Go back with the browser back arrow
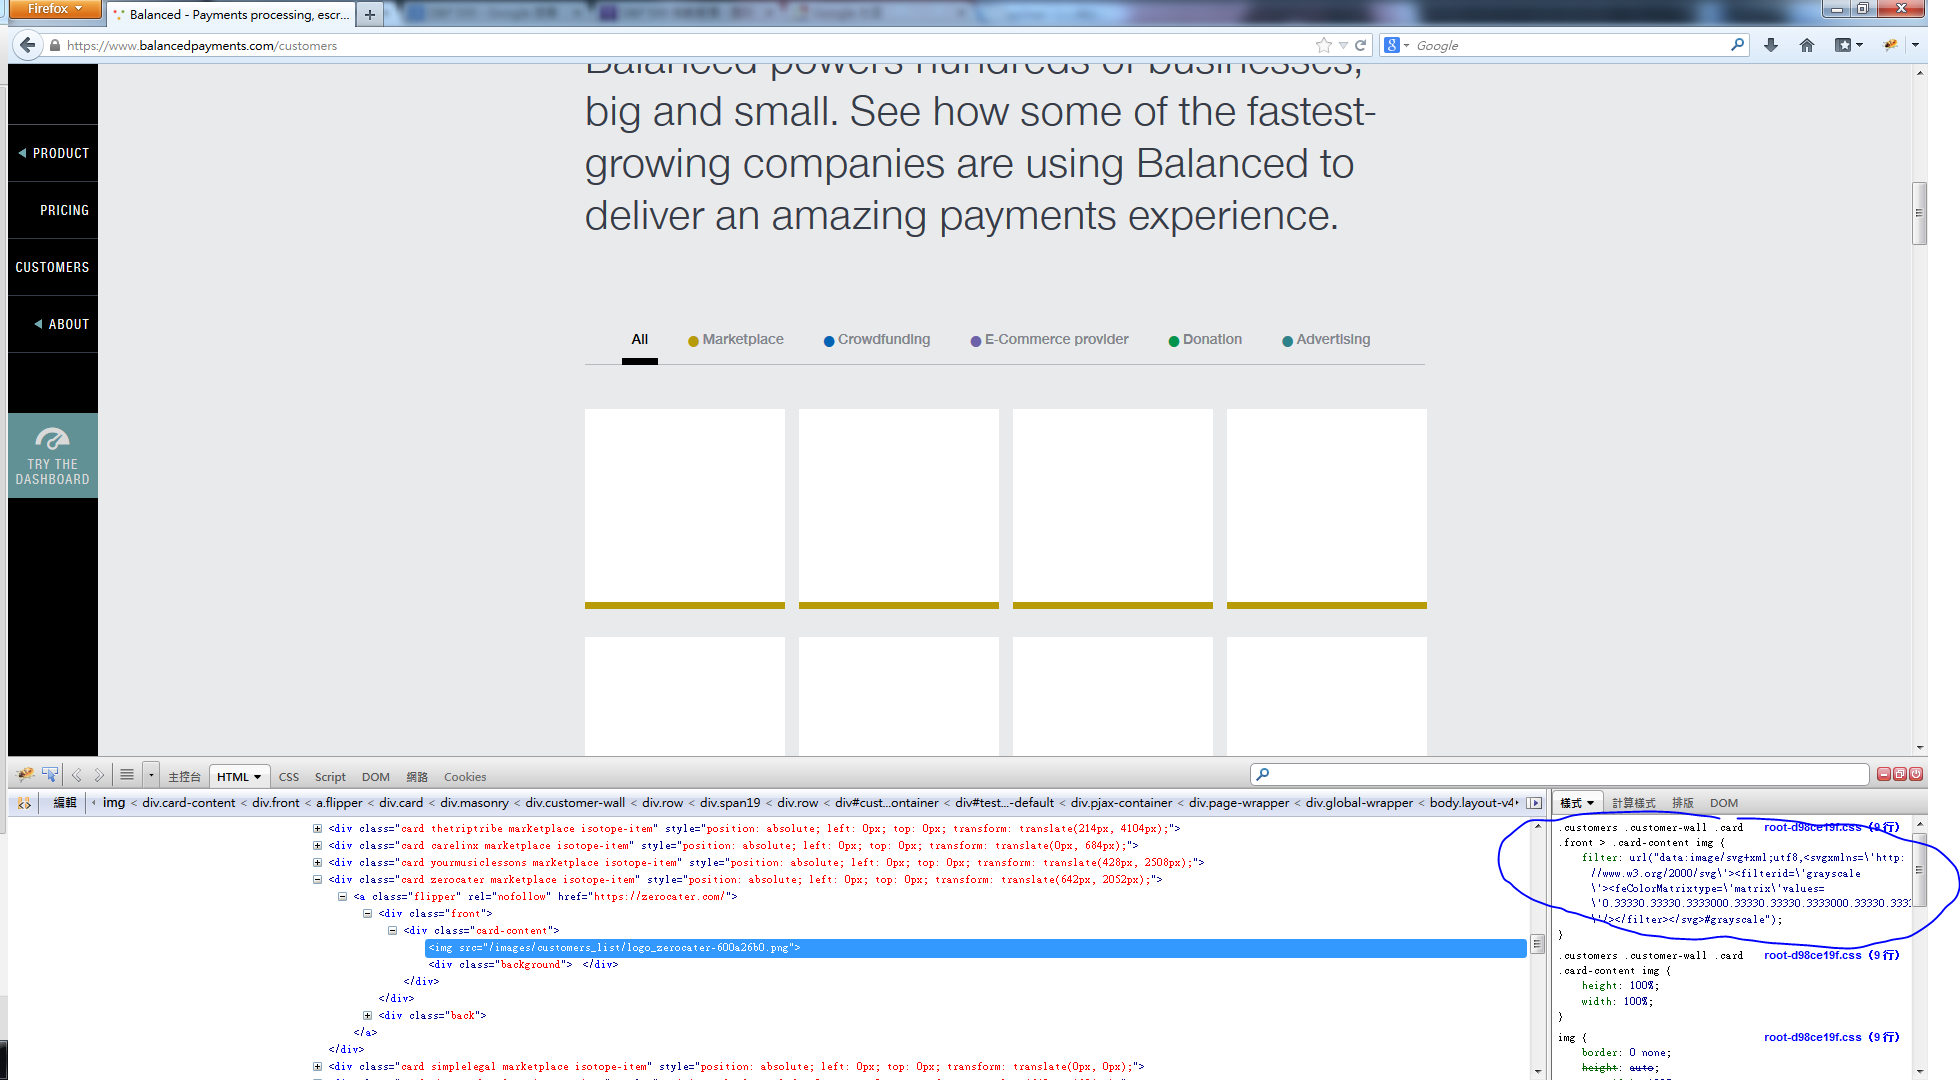1960x1080 pixels. (x=28, y=45)
